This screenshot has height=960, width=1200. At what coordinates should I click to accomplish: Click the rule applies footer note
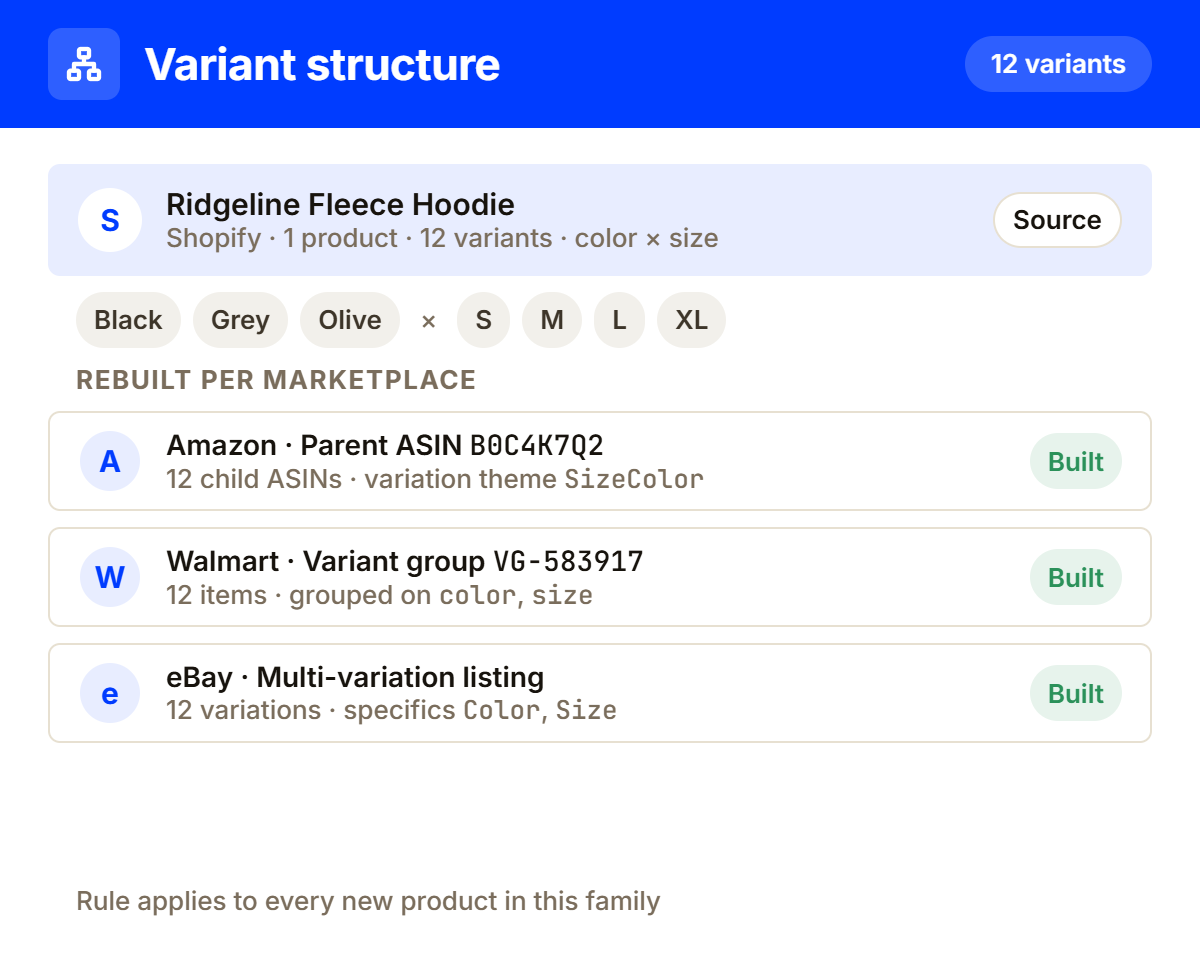[x=368, y=901]
